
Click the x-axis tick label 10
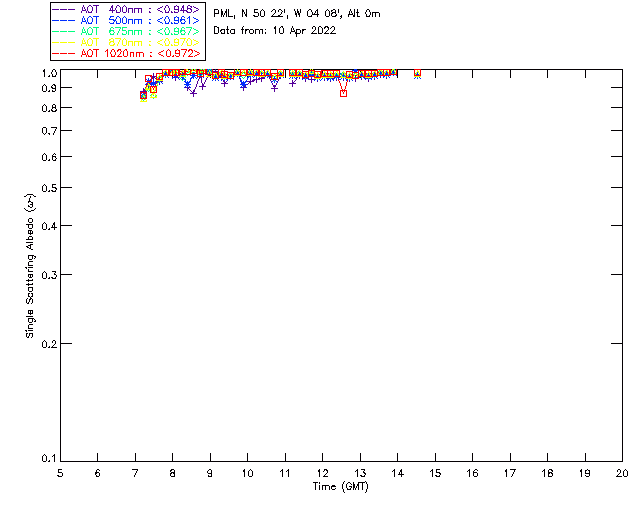tap(247, 473)
